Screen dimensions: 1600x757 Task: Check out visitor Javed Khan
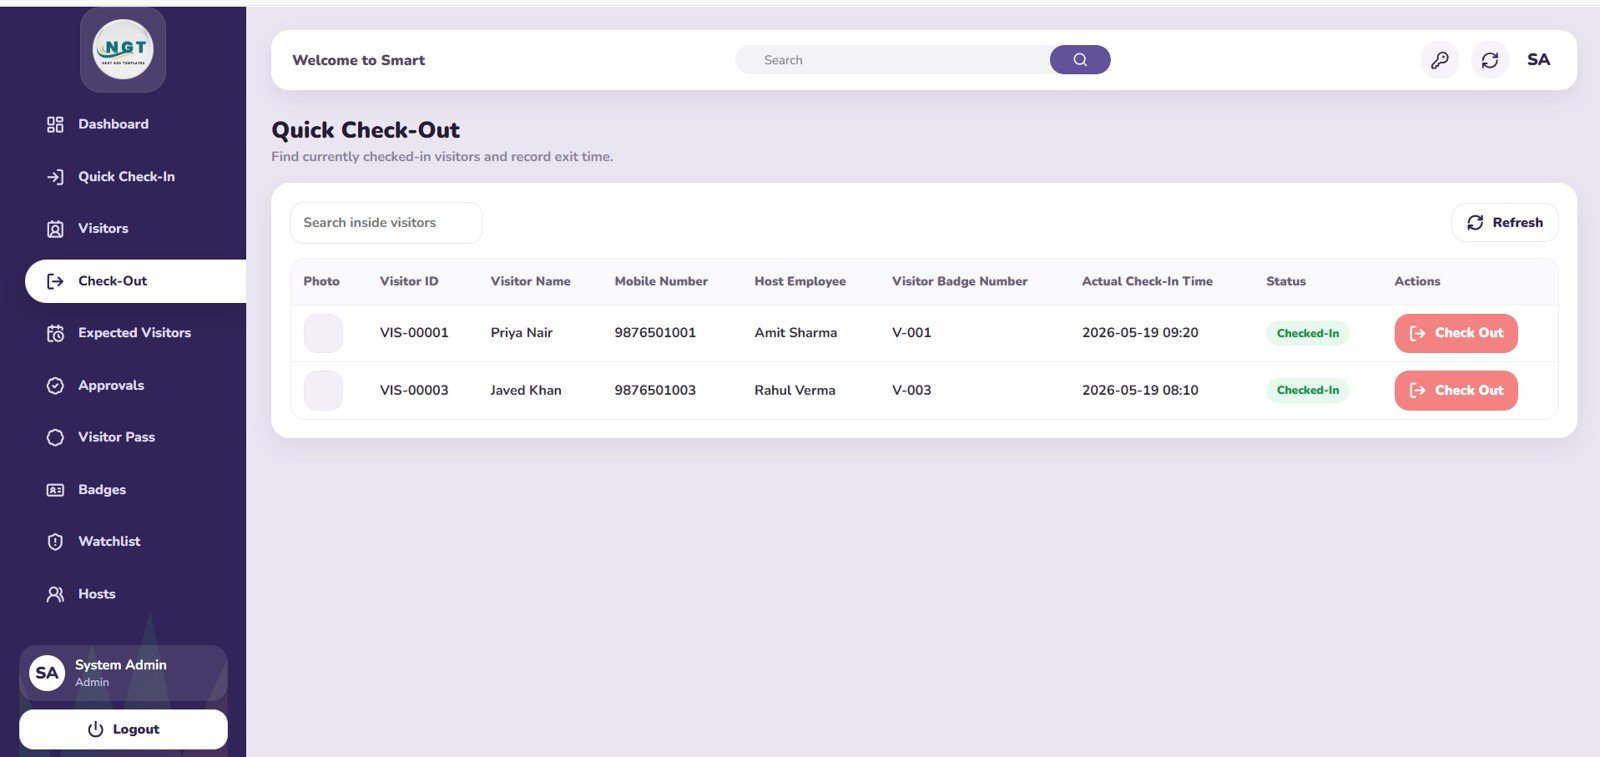[1456, 390]
